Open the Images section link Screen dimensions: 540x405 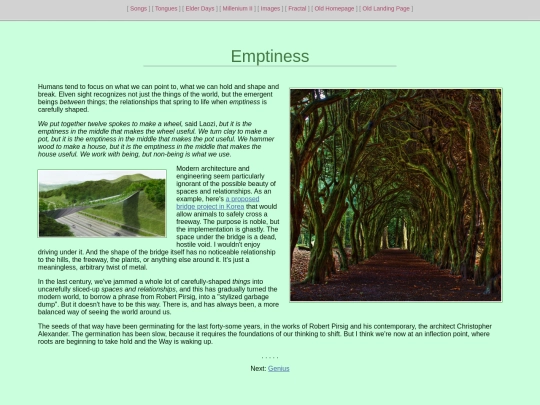270,9
